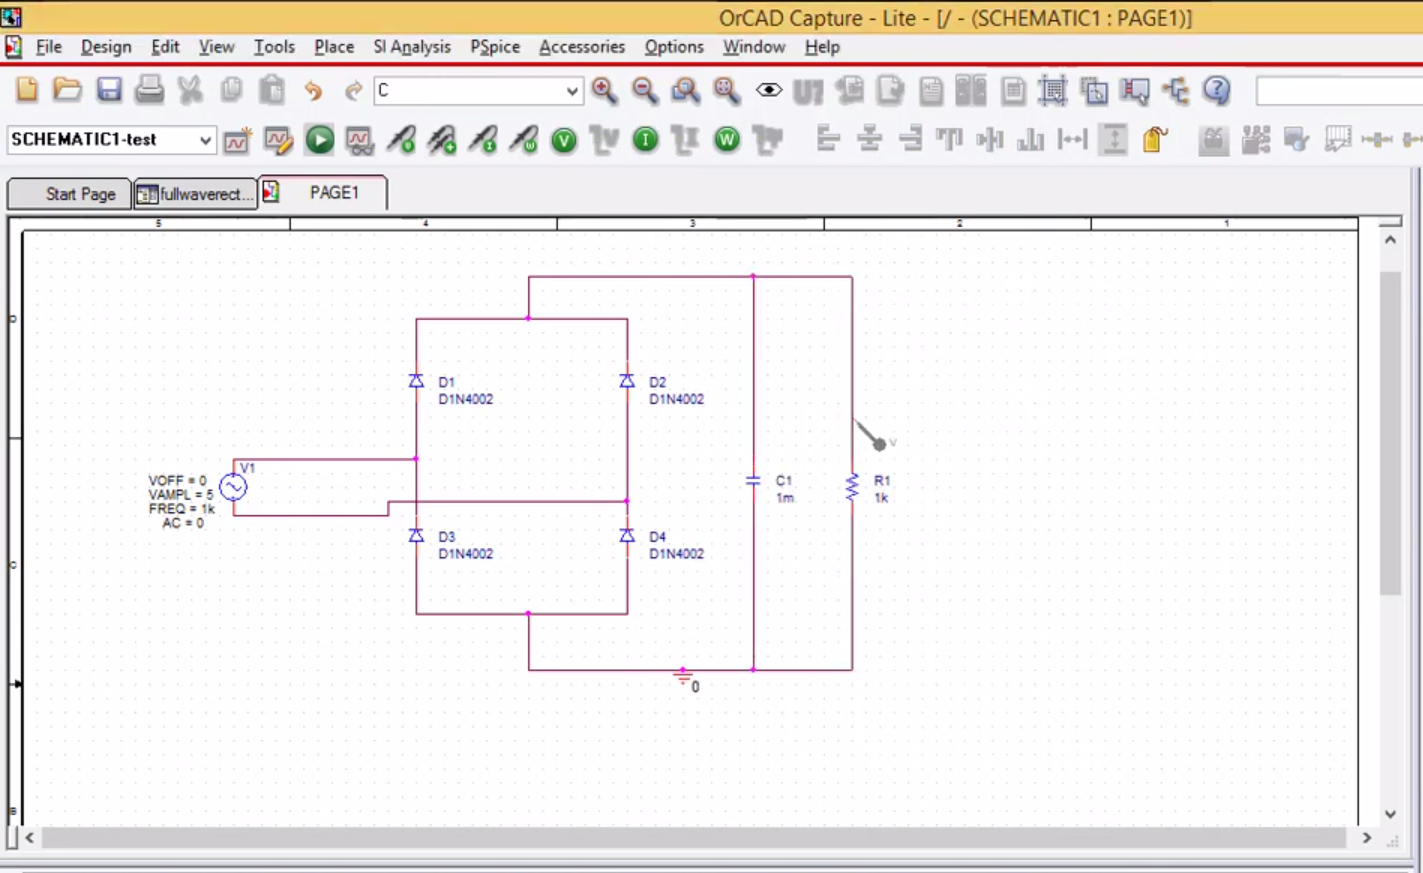The image size is (1423, 873).
Task: Open the Accessories menu
Action: tap(582, 47)
